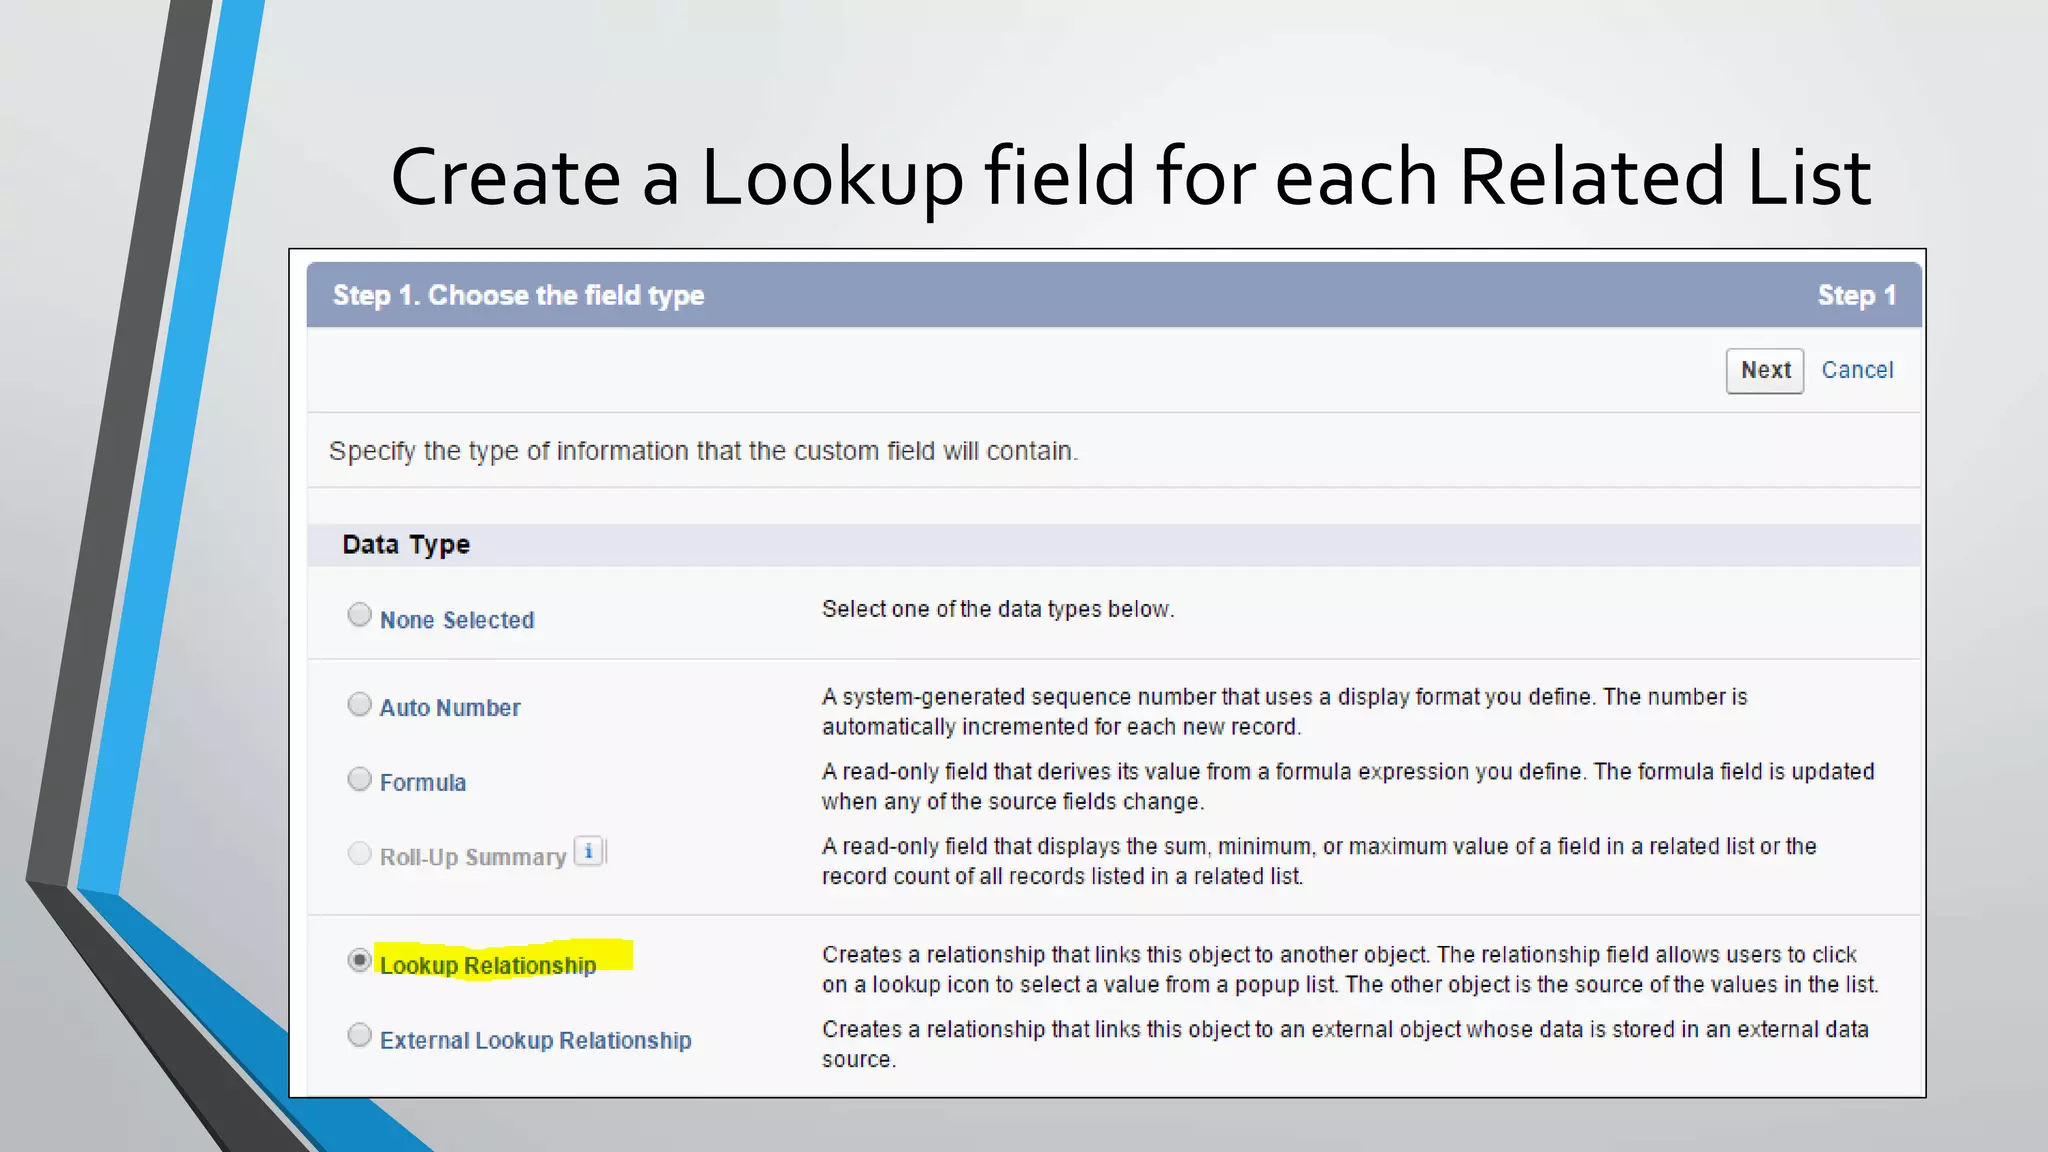
Task: Choose External Lookup Relationship radio option
Action: [359, 1035]
